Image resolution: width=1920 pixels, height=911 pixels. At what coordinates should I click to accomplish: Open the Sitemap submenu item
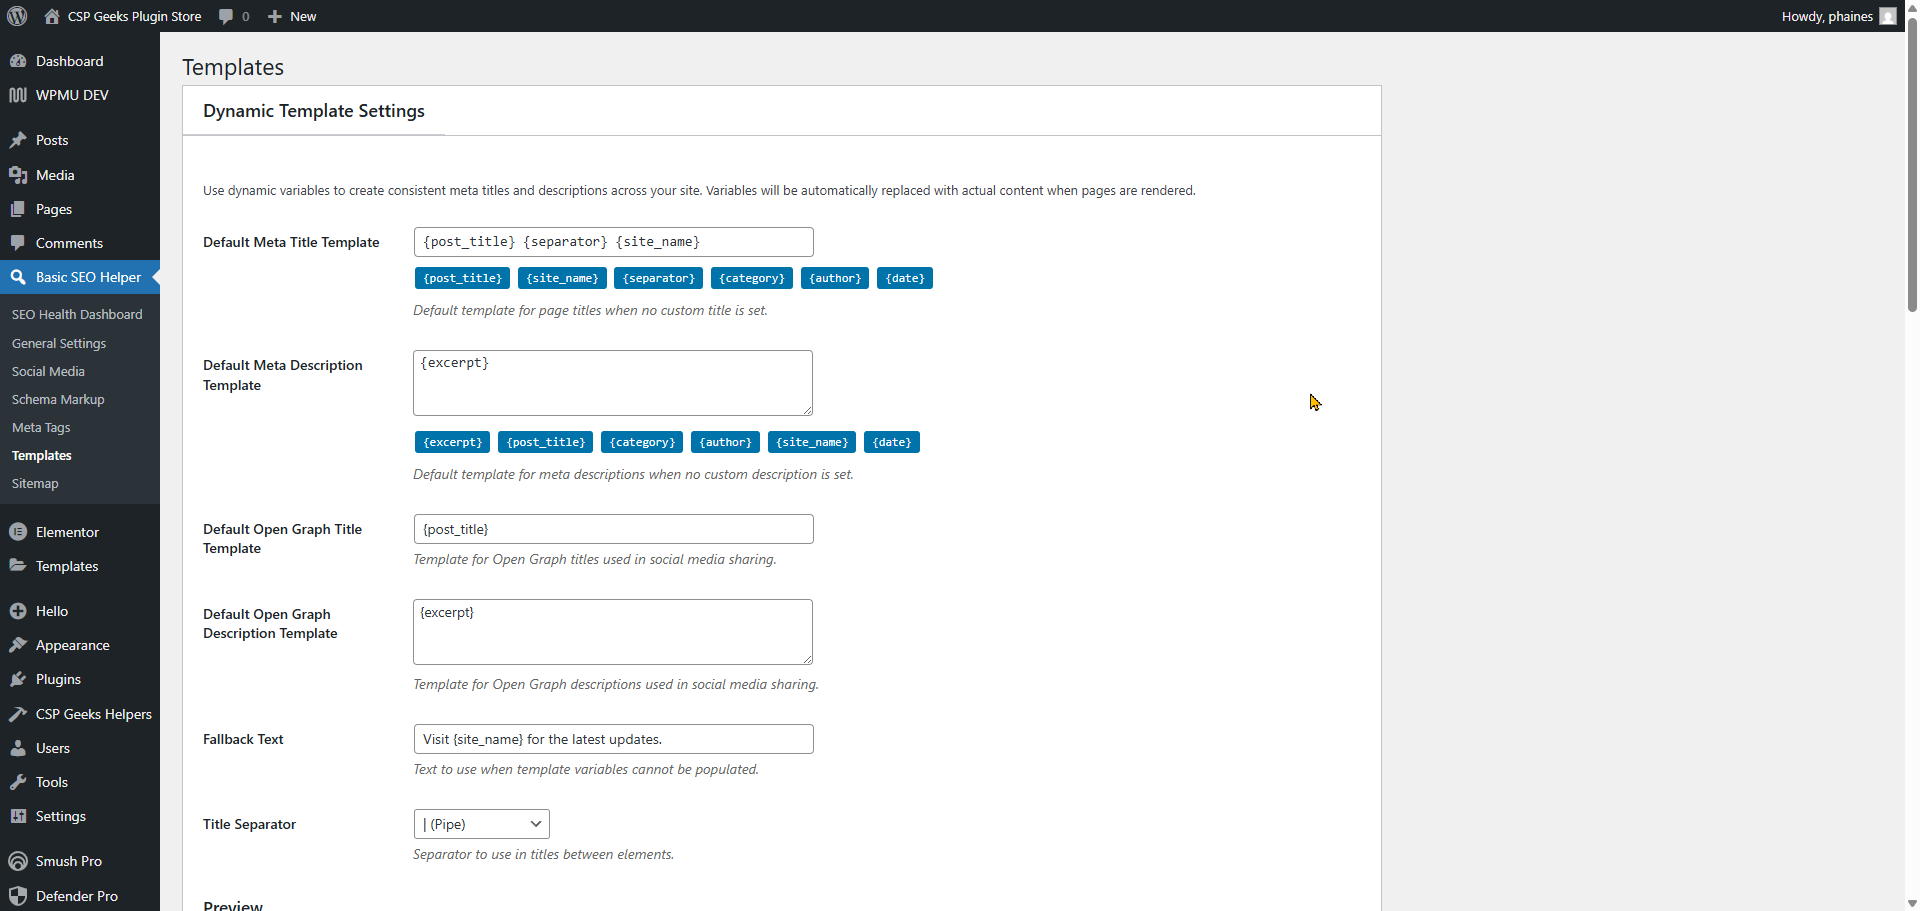[x=34, y=483]
